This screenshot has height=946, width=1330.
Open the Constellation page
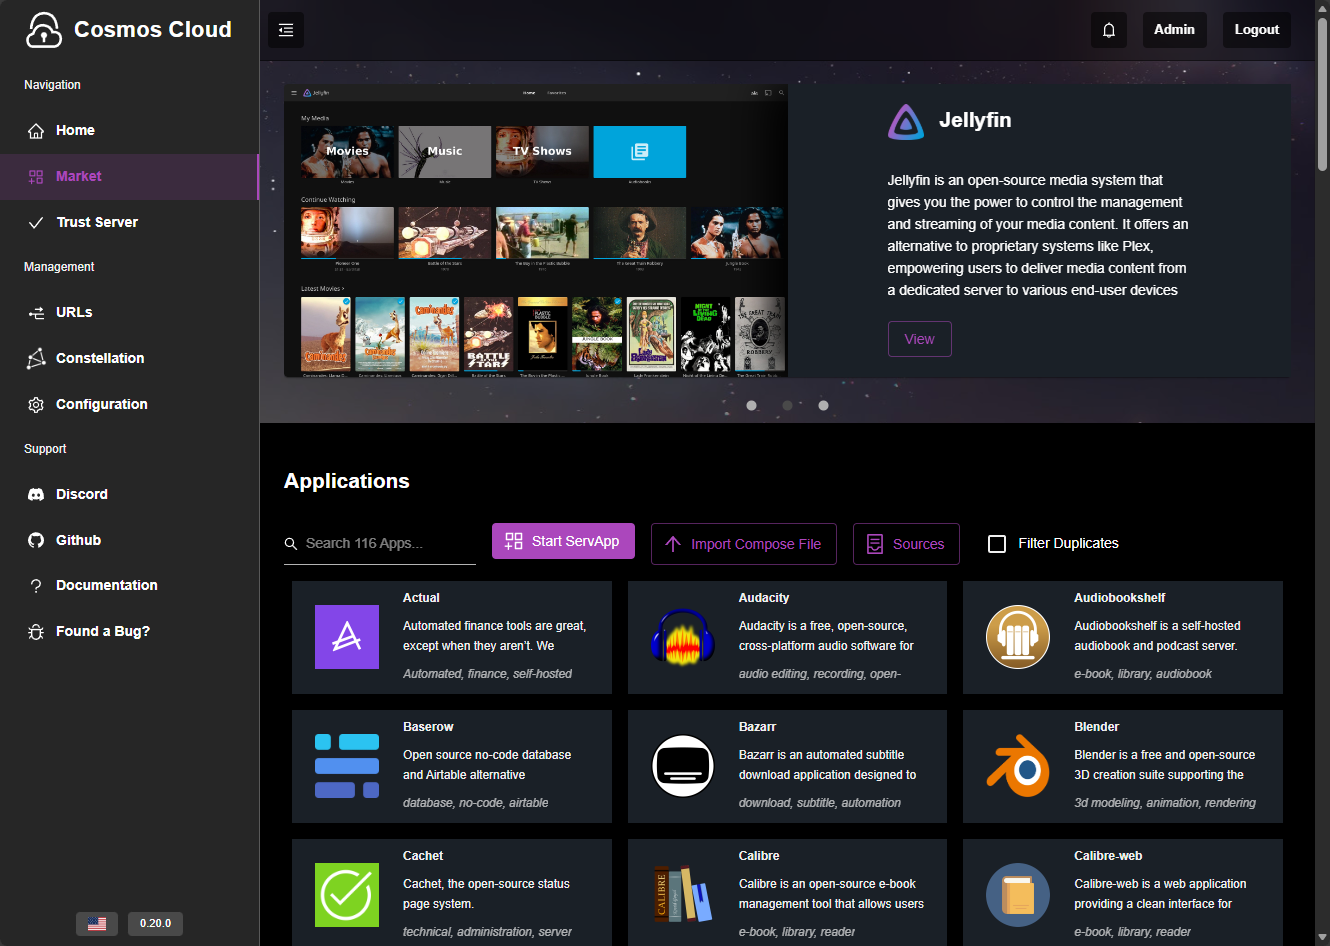click(130, 359)
